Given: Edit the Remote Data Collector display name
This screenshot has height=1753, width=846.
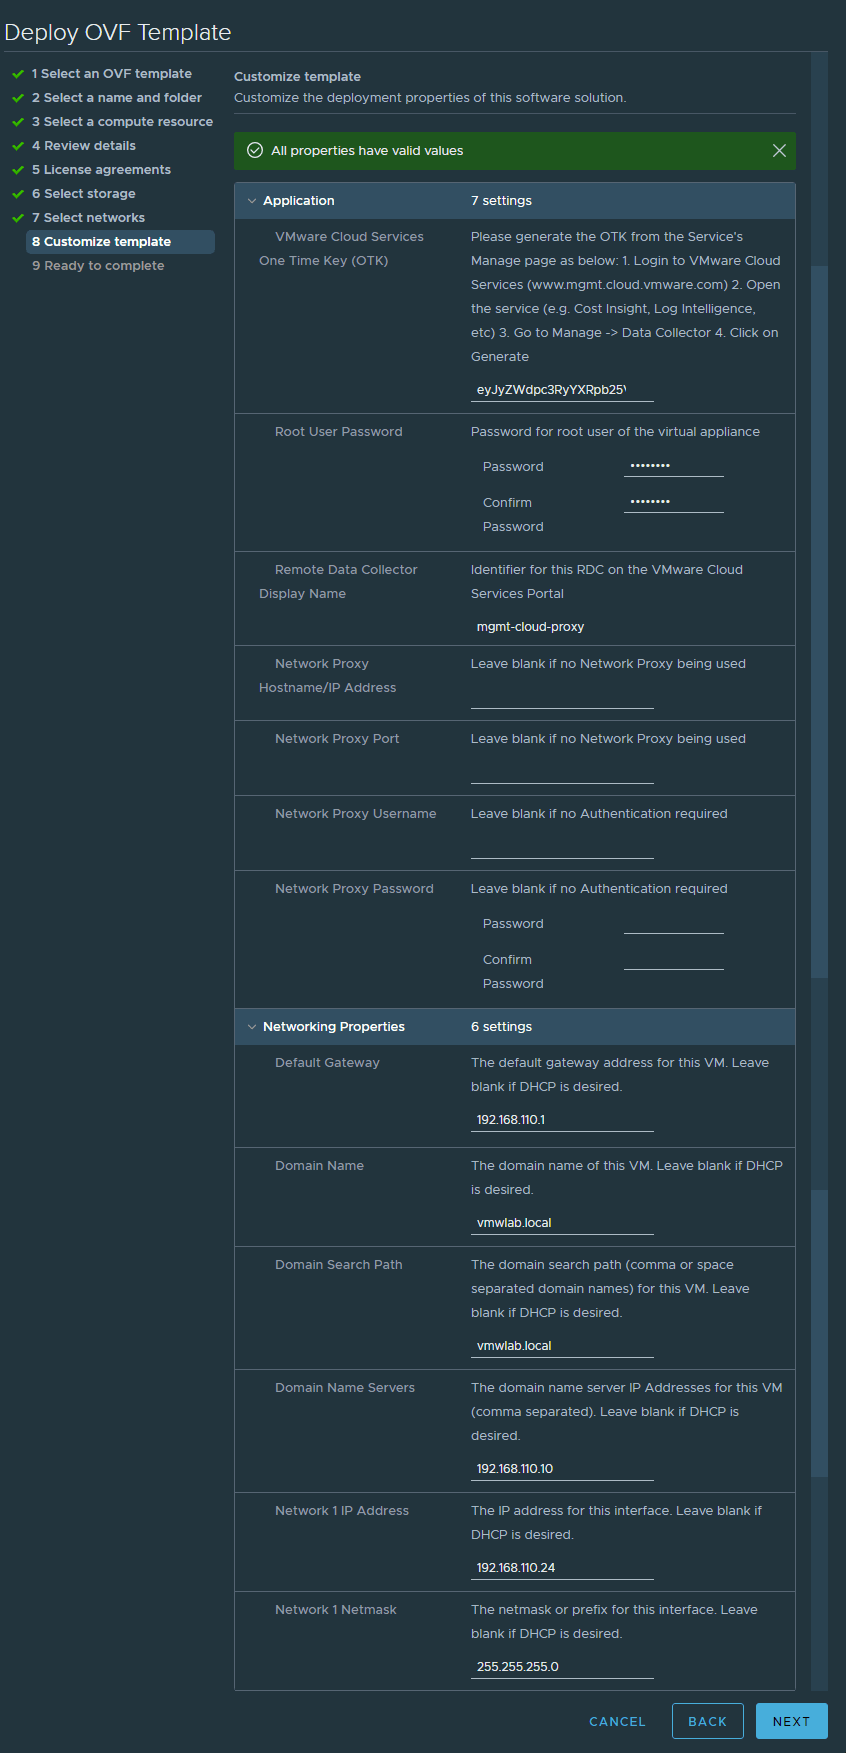Looking at the screenshot, I should coord(562,627).
